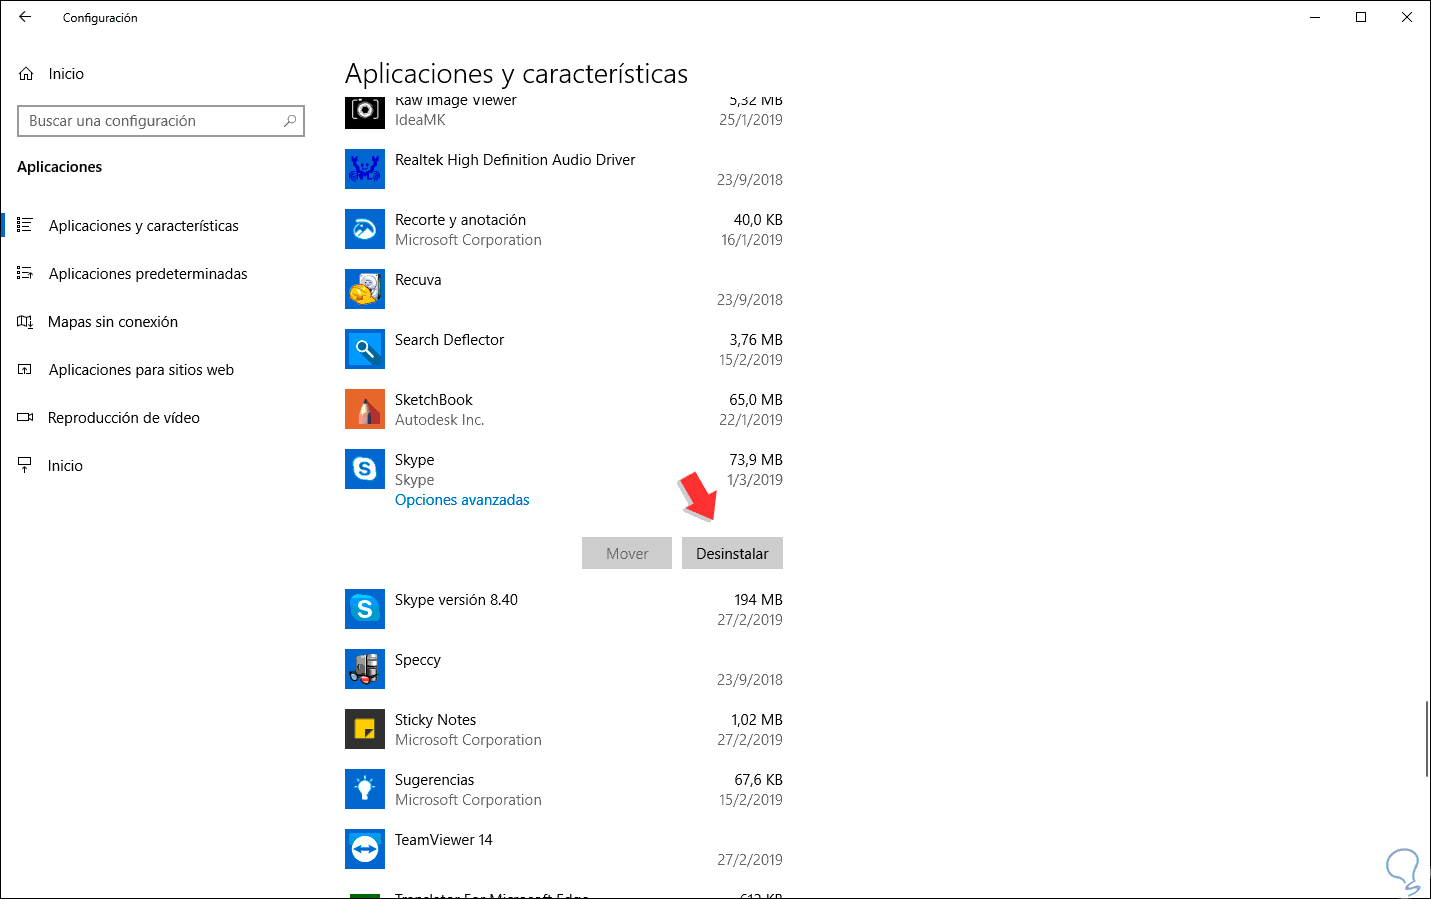
Task: Close the Configuración window
Action: (x=1407, y=17)
